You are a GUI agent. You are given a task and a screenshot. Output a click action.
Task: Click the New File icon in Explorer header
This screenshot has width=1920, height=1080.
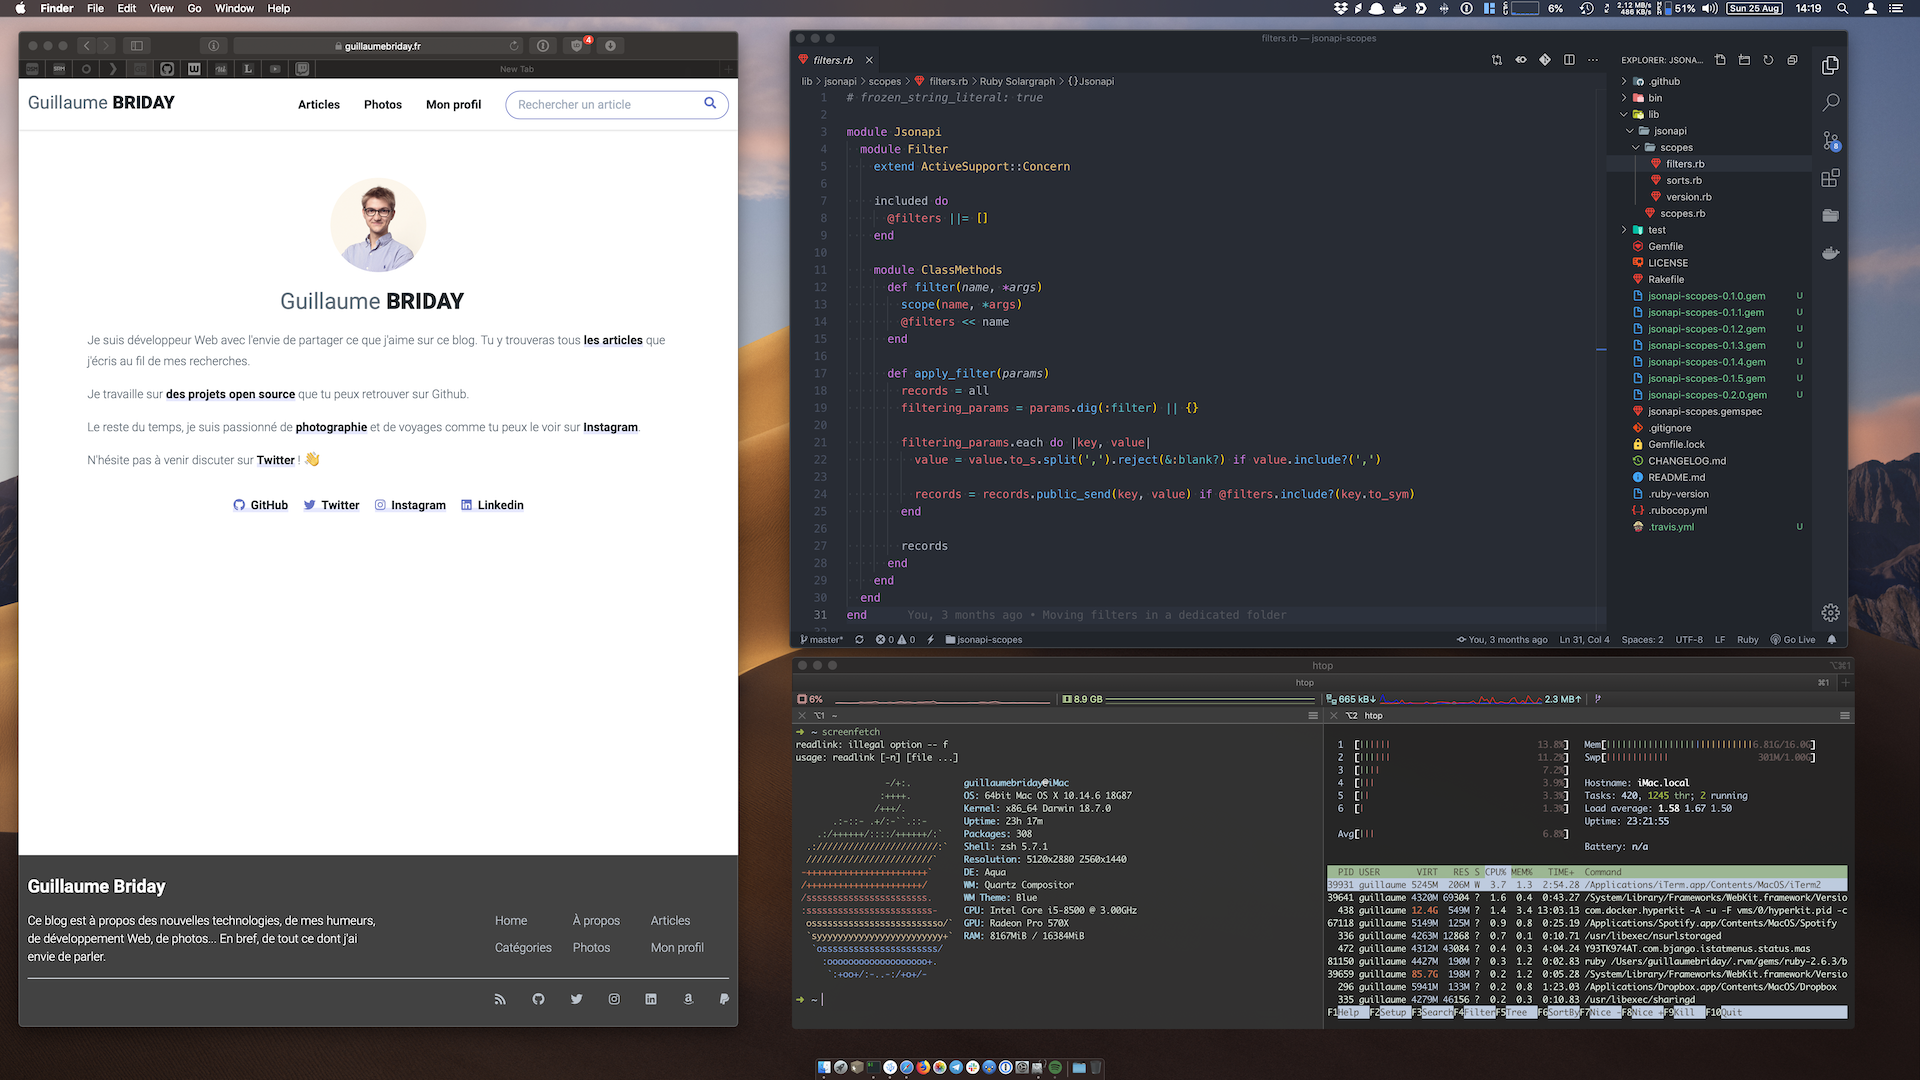[x=1720, y=60]
